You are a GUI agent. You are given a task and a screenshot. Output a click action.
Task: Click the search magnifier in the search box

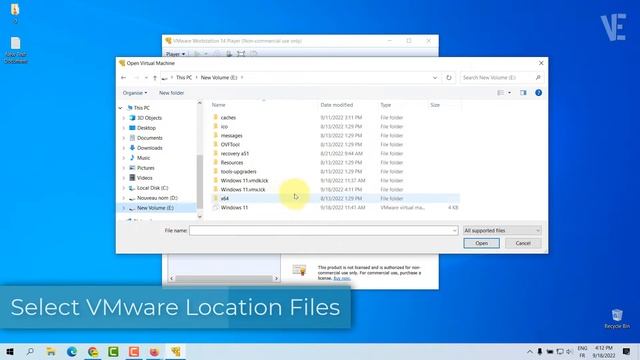[538, 78]
